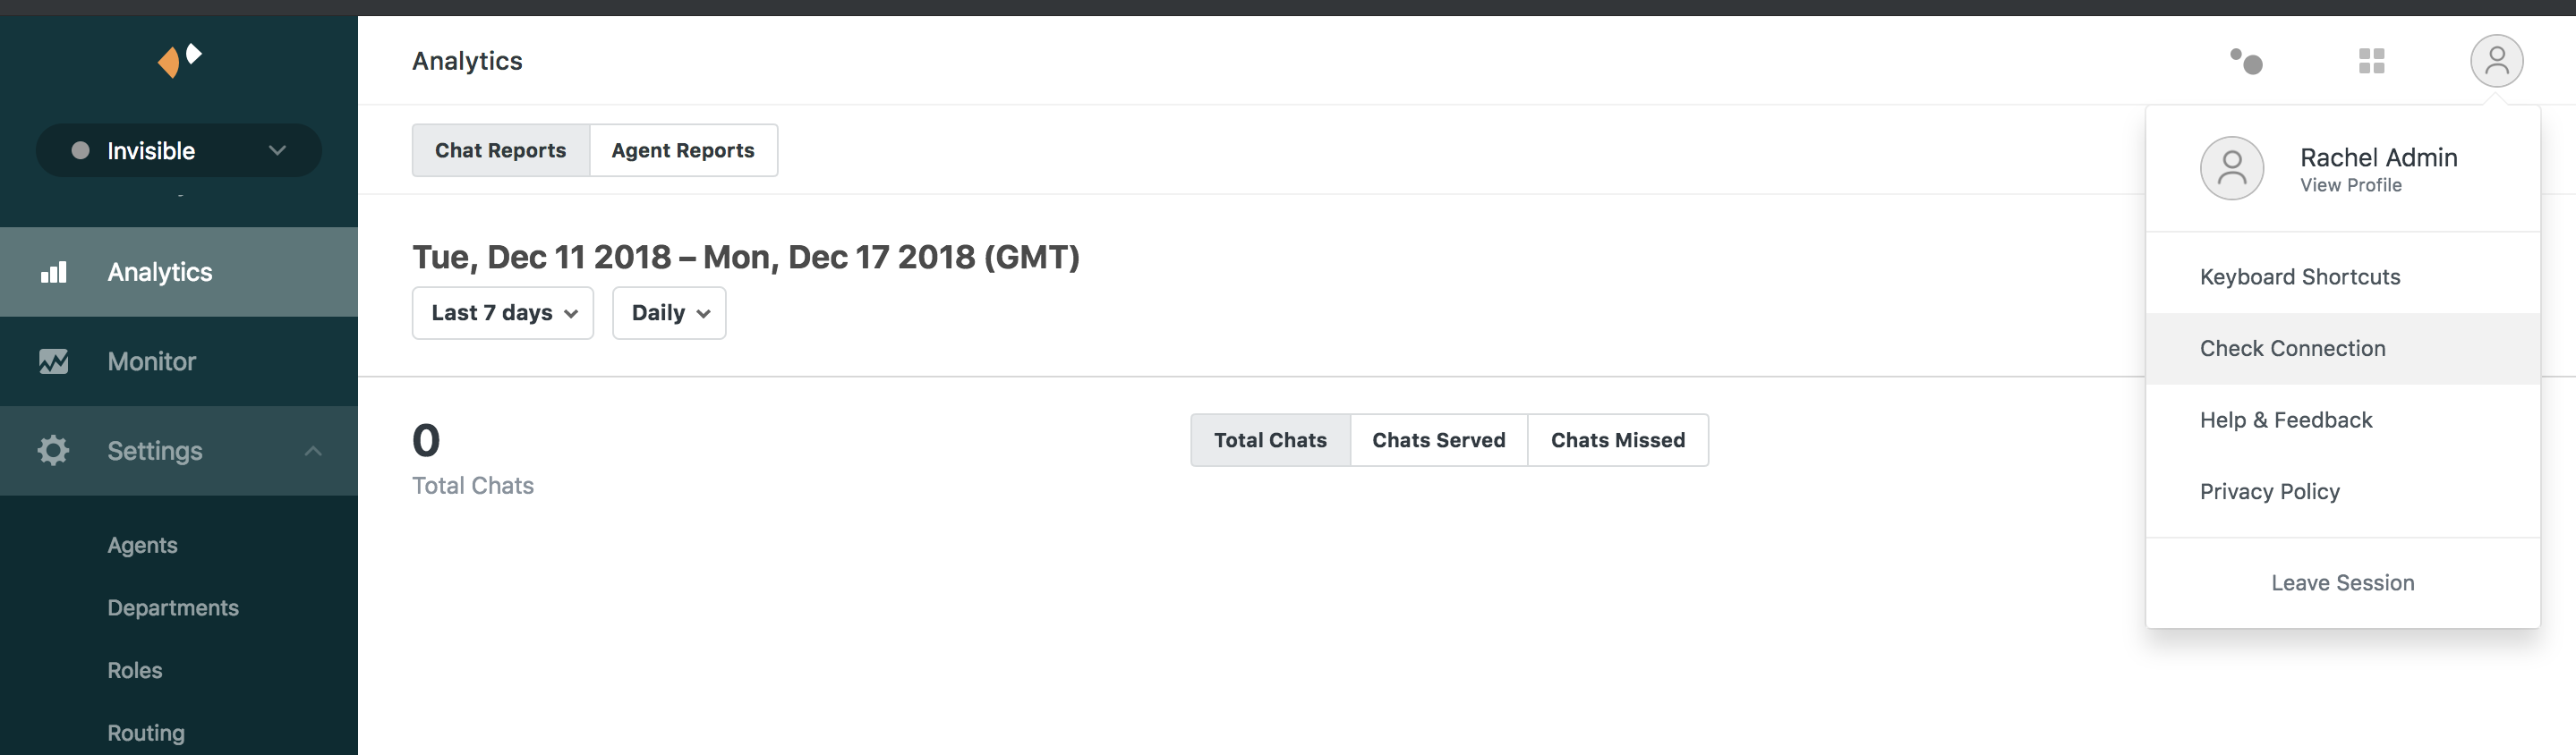Click the orange chat logo icon
Viewport: 2576px width, 755px height.
(x=179, y=60)
